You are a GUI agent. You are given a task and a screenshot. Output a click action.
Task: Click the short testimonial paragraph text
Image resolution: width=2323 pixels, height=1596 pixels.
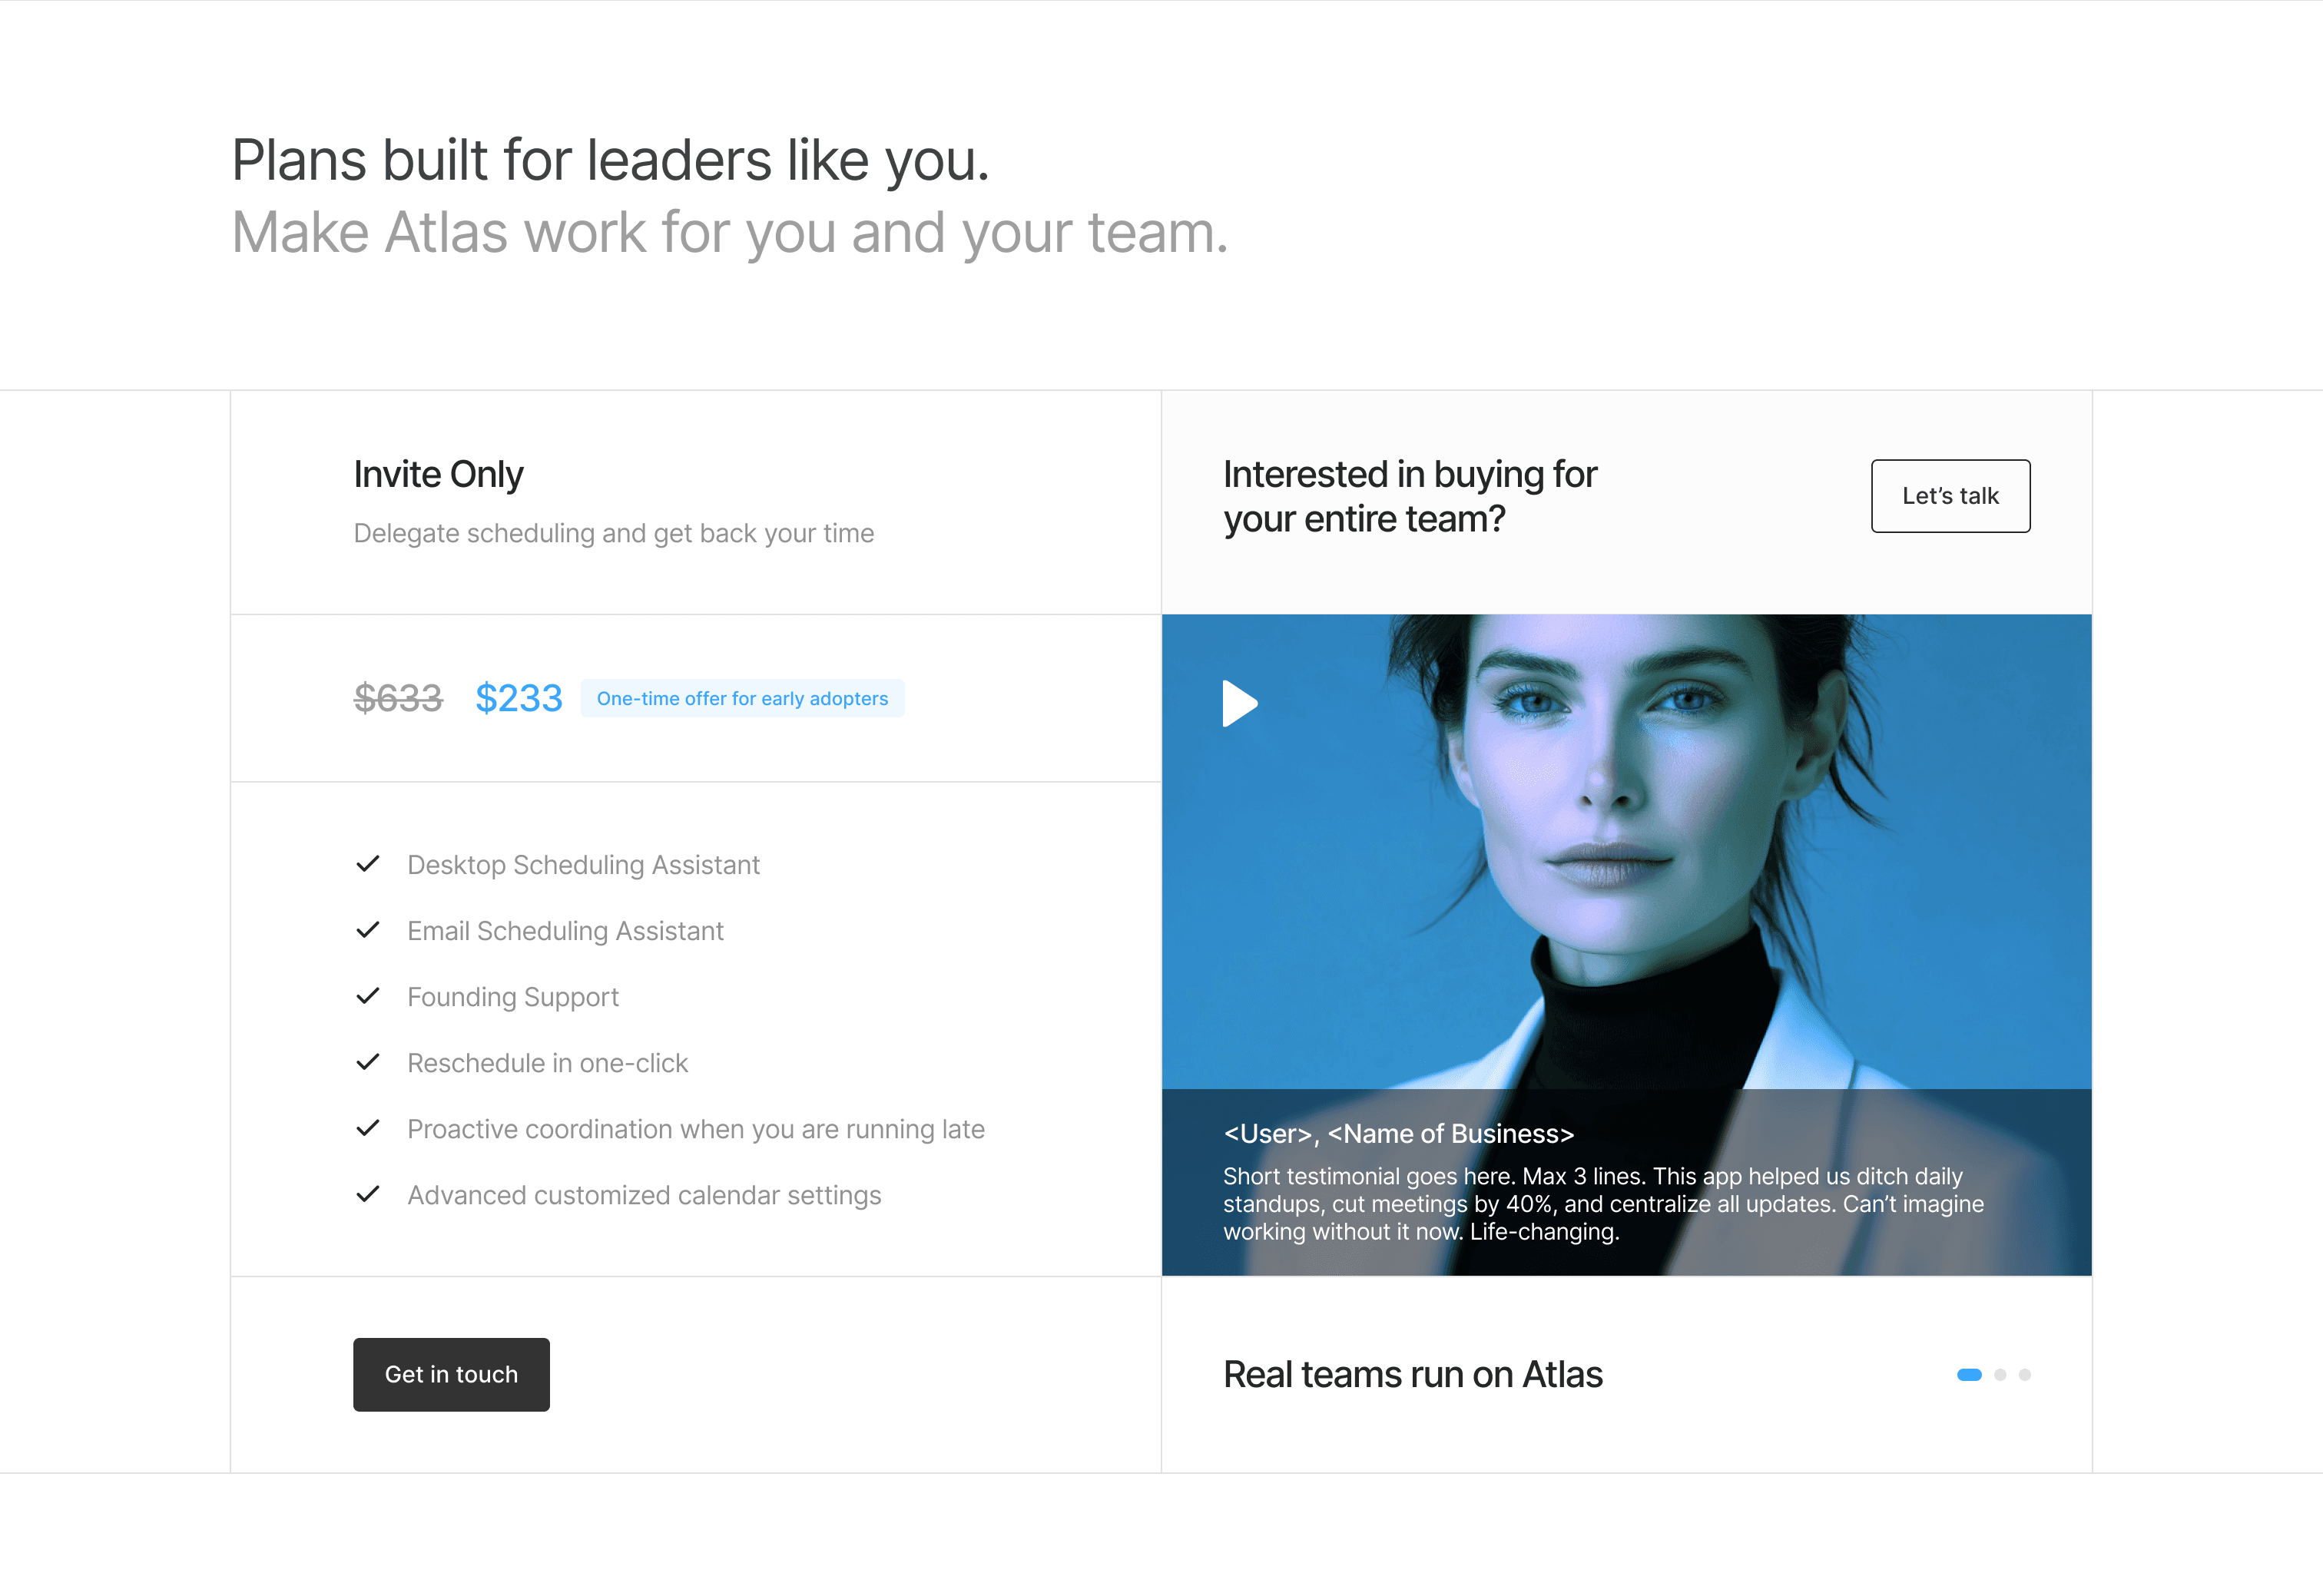tap(1603, 1204)
